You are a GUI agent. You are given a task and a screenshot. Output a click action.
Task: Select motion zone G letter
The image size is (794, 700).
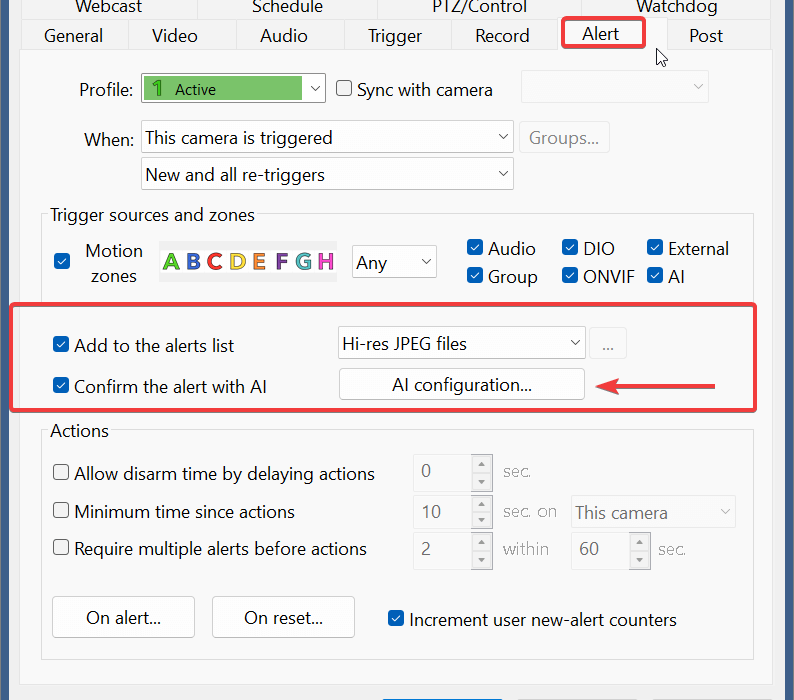point(303,262)
